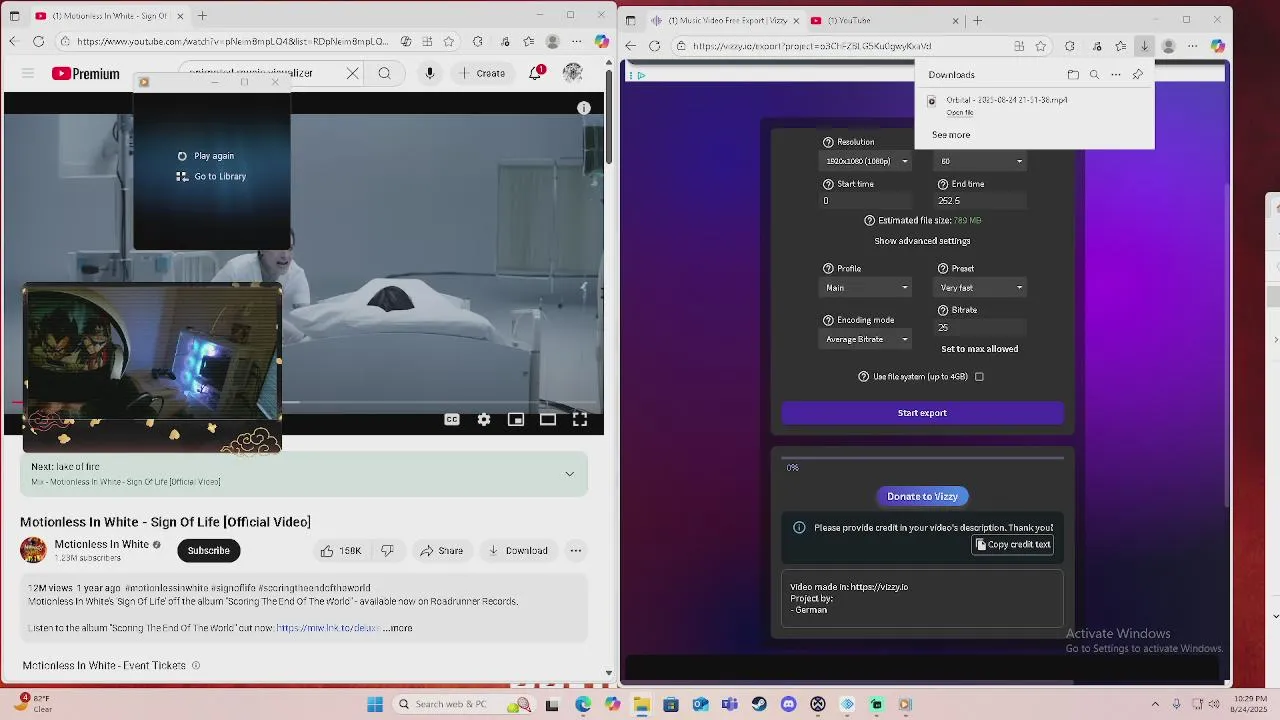Viewport: 1280px width, 720px height.
Task: Show video info card icon
Action: click(584, 108)
